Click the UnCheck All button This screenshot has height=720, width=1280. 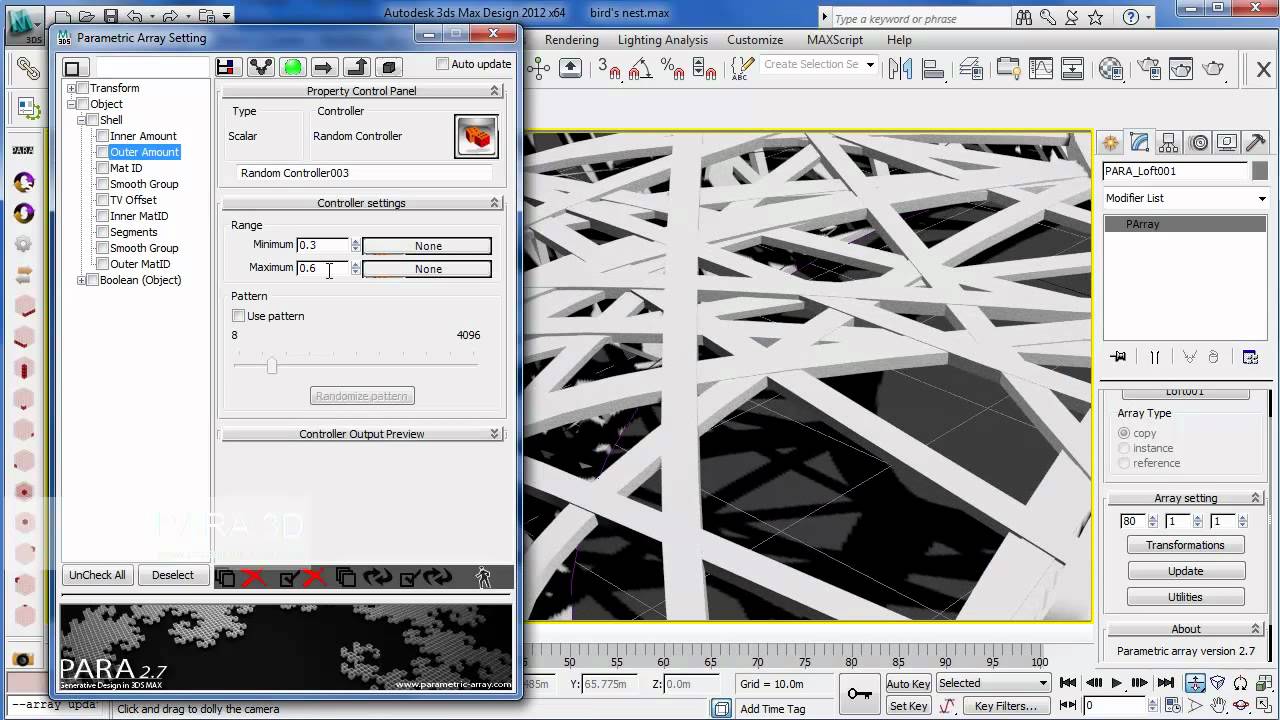pos(97,575)
